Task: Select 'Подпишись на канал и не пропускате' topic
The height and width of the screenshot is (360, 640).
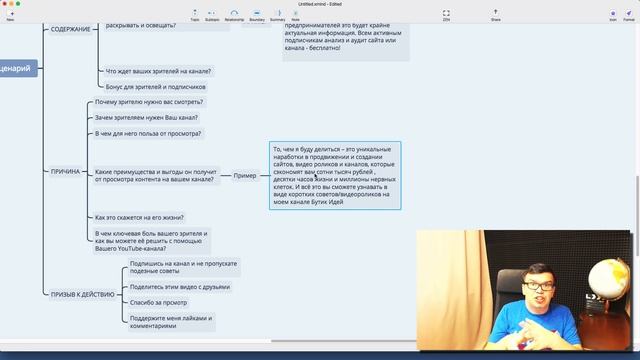Action: 184,267
